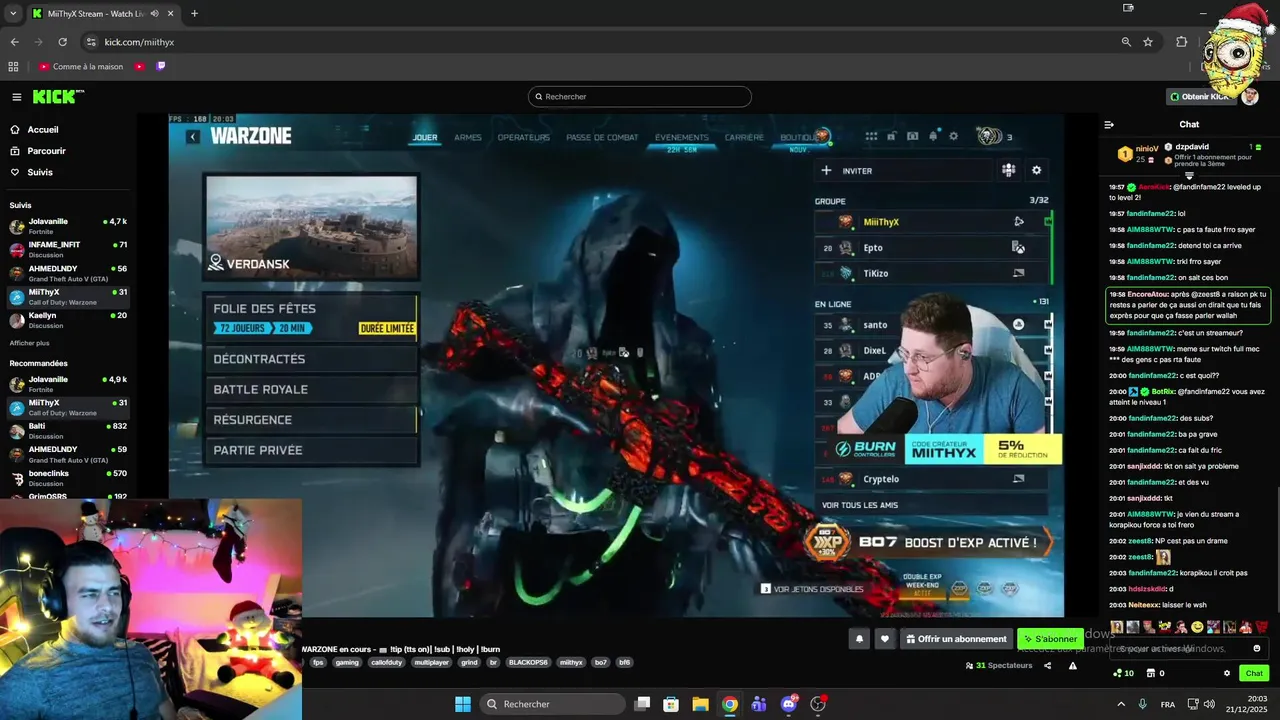Go back in the browser
Image resolution: width=1280 pixels, height=720 pixels.
[x=14, y=42]
